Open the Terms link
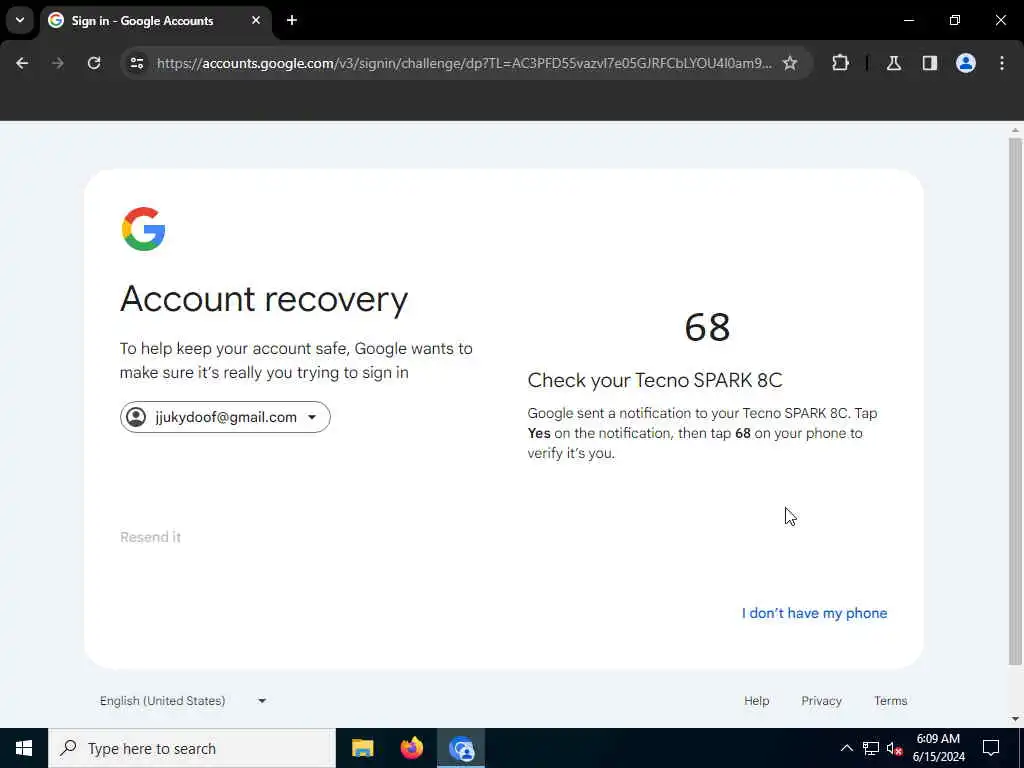Image resolution: width=1024 pixels, height=768 pixels. click(x=890, y=701)
